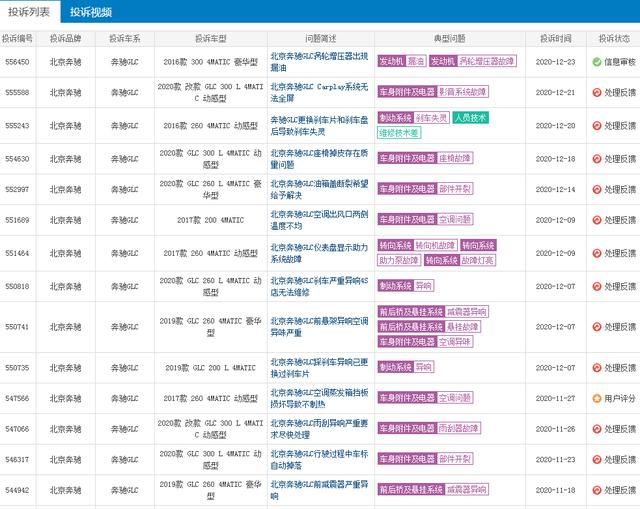
Task: Click the 投诉状态 column header
Action: coord(614,39)
